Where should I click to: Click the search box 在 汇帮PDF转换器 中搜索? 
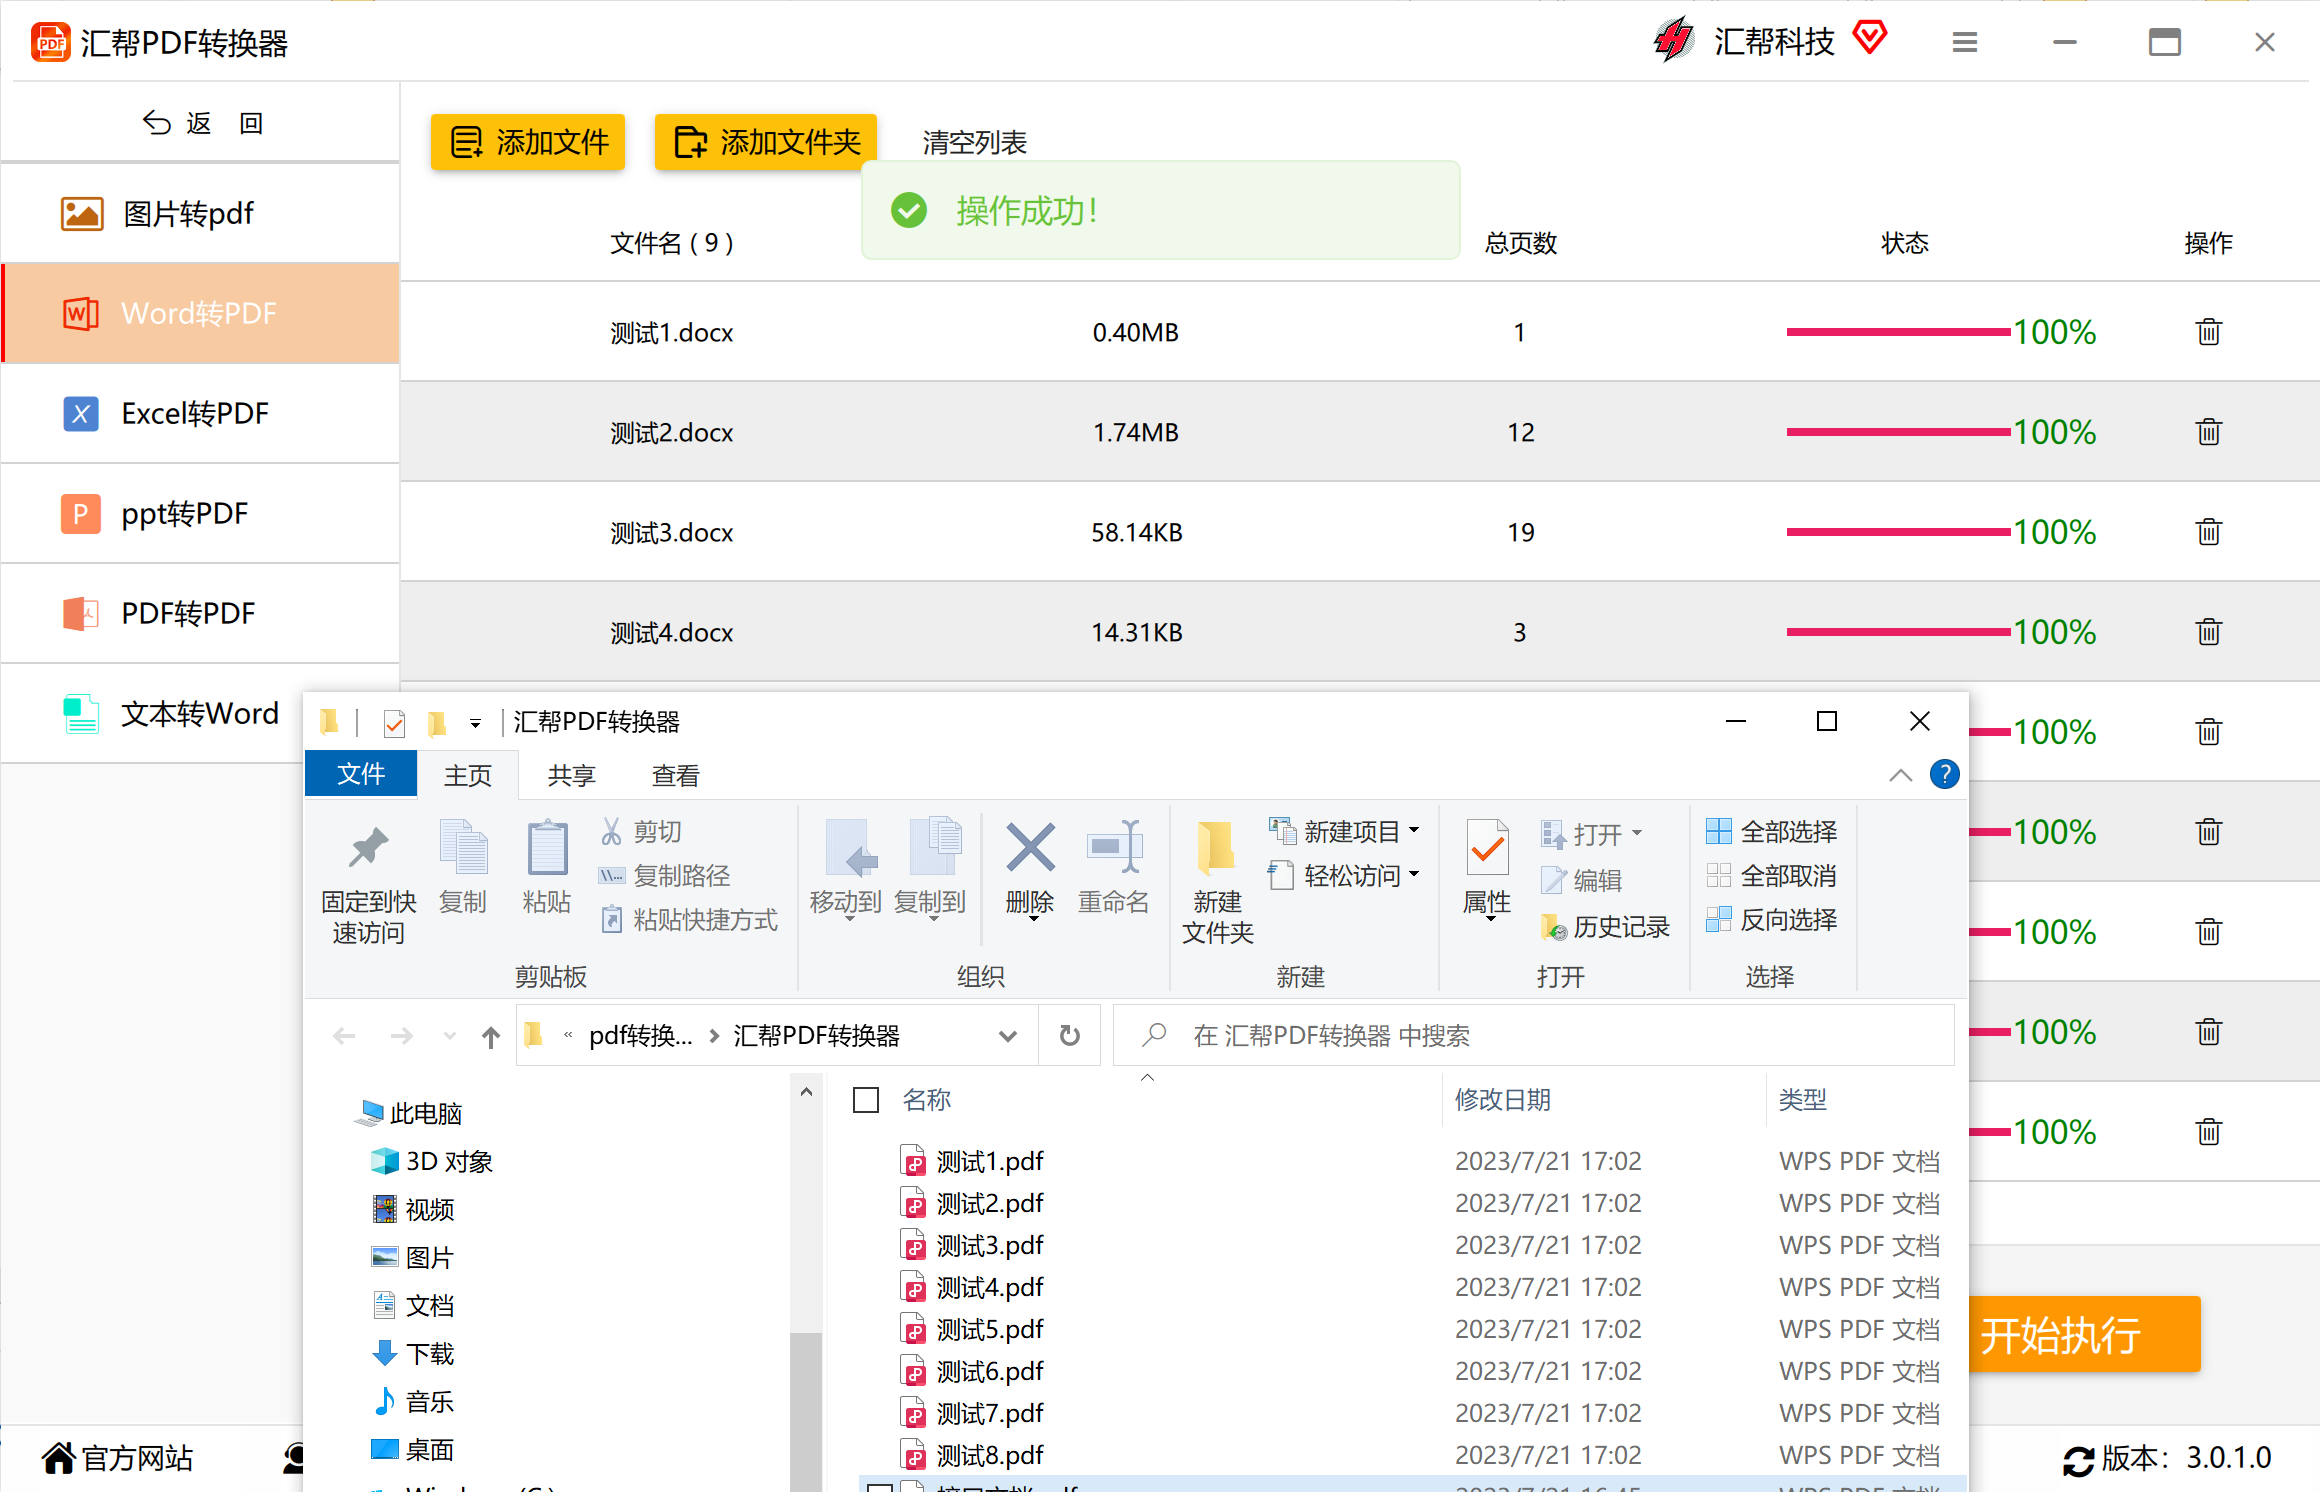point(1534,1035)
